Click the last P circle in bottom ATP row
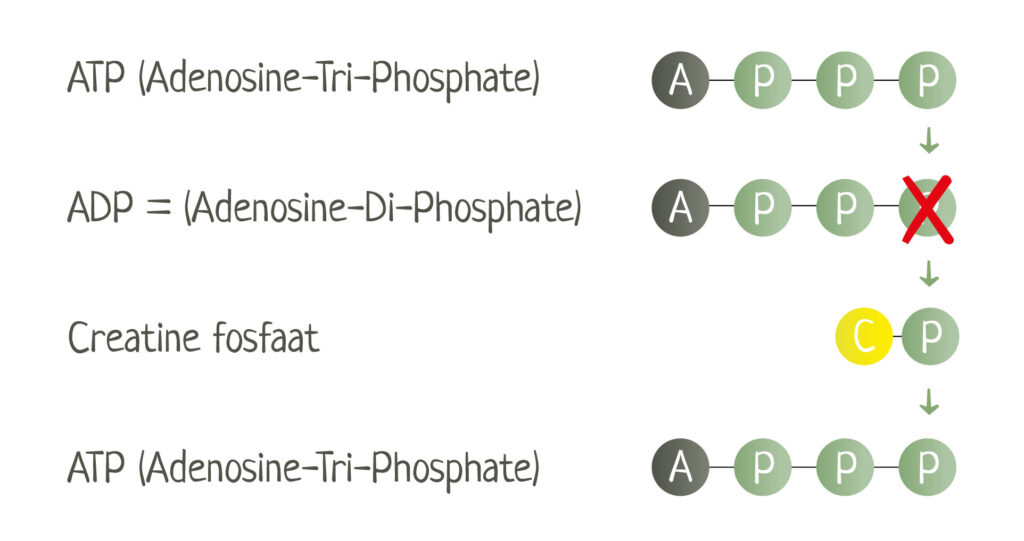This screenshot has height=541, width=1024. click(927, 467)
